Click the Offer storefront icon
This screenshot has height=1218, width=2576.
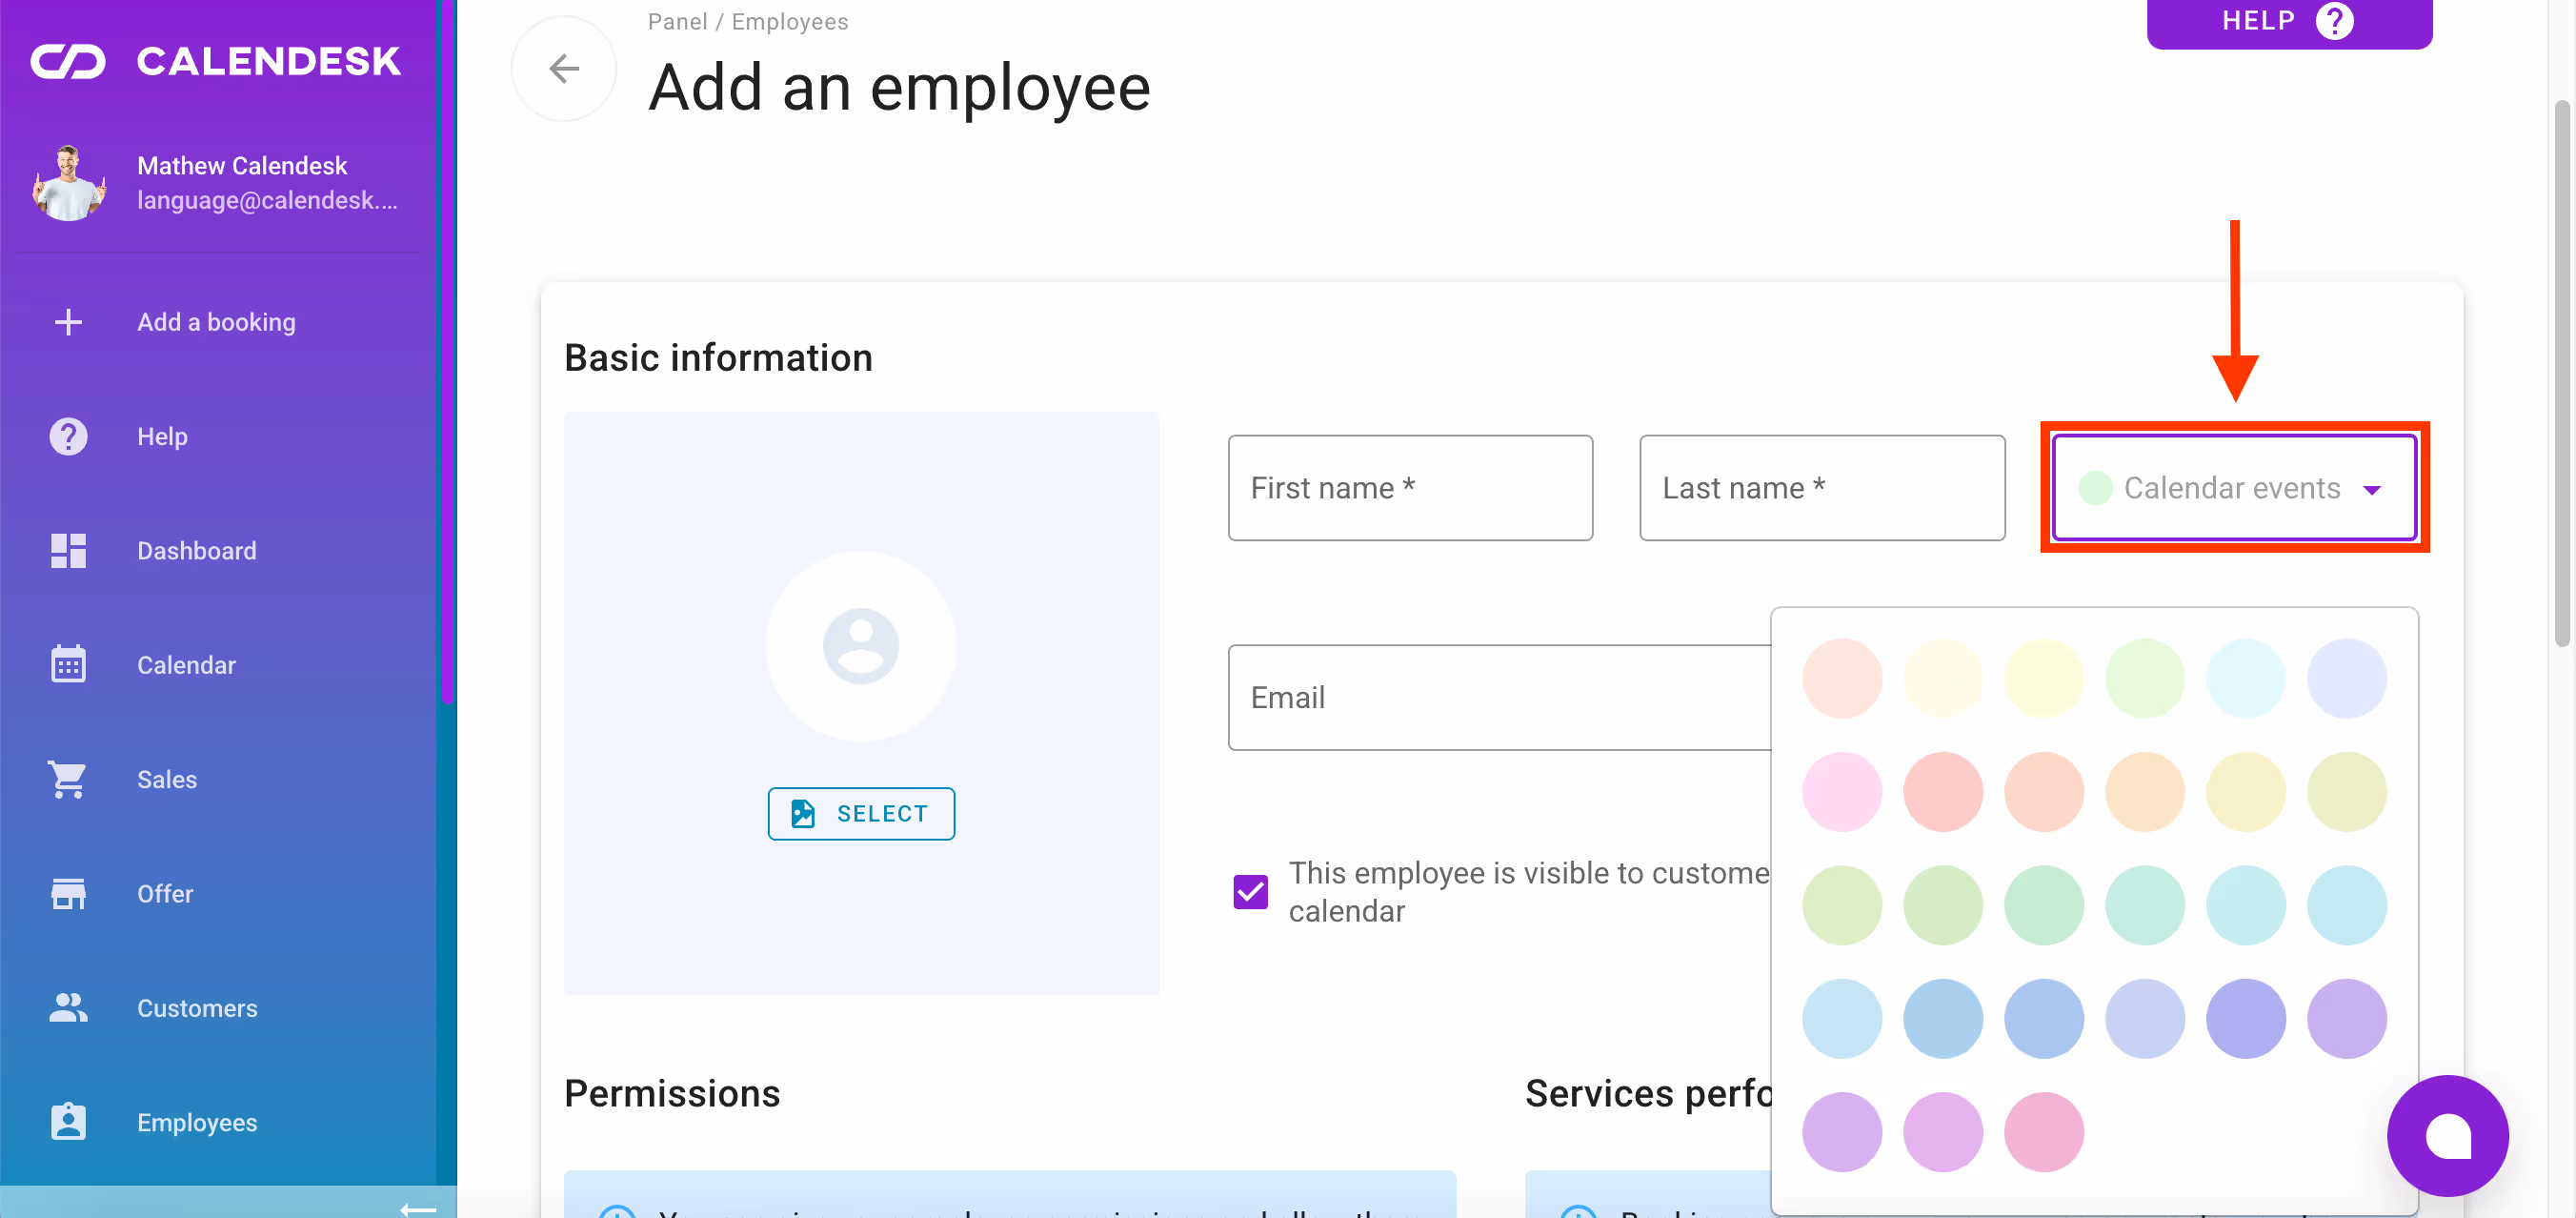tap(68, 893)
